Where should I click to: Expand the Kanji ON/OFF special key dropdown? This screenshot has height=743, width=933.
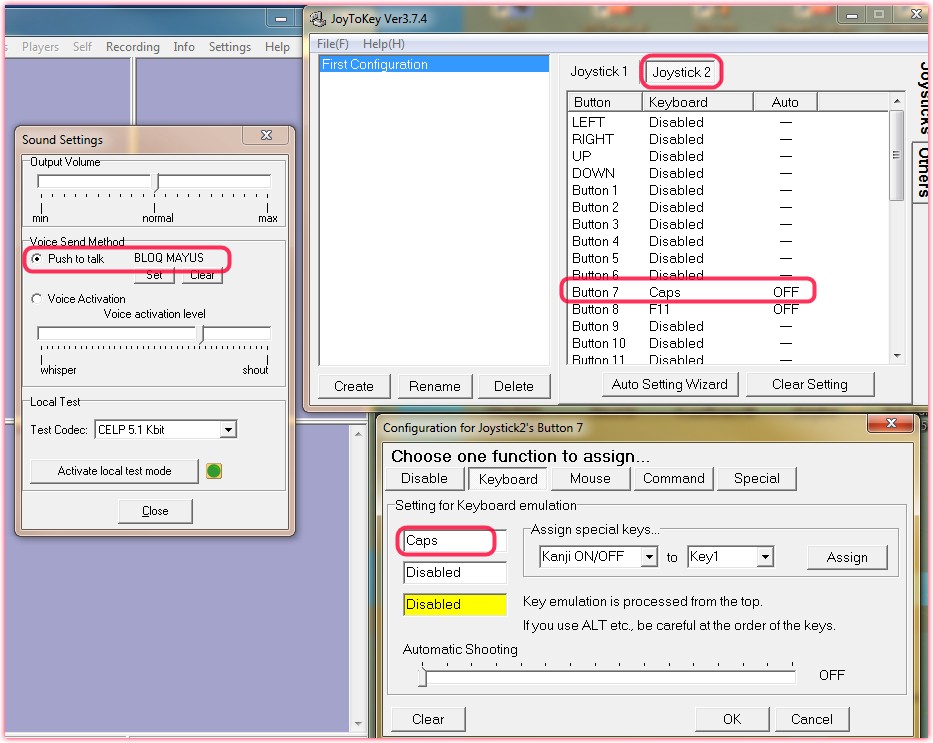(649, 557)
